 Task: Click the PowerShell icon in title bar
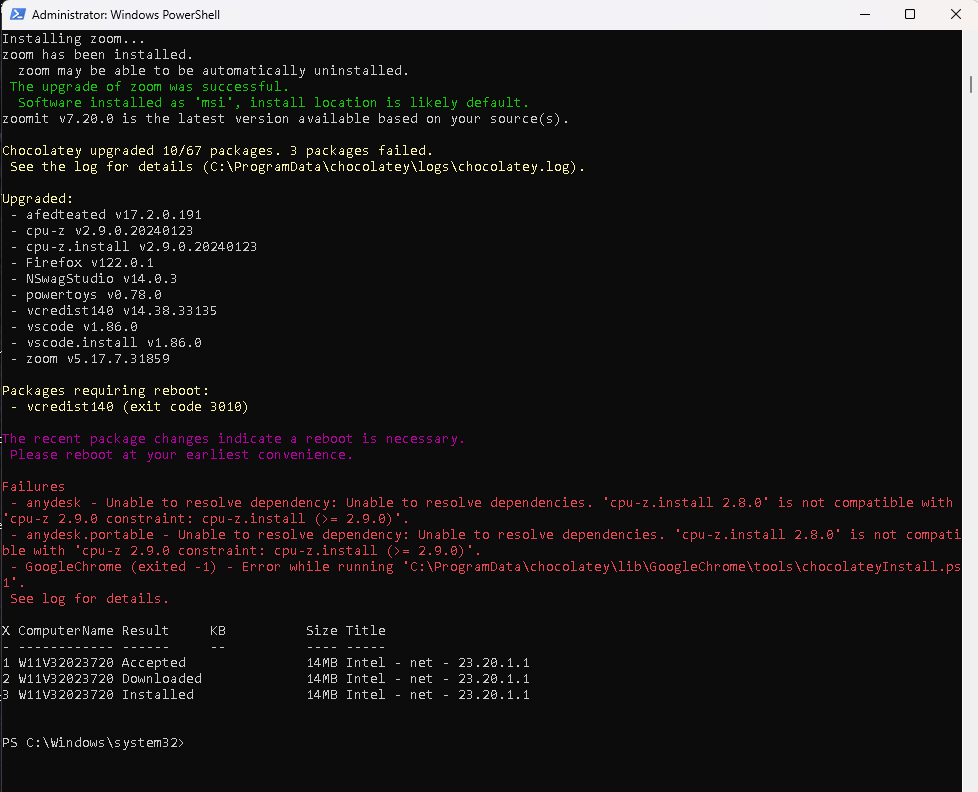[17, 14]
